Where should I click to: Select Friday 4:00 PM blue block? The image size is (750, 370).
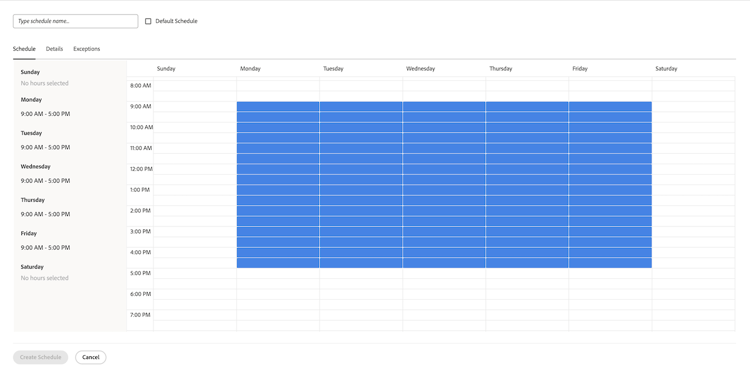610,252
